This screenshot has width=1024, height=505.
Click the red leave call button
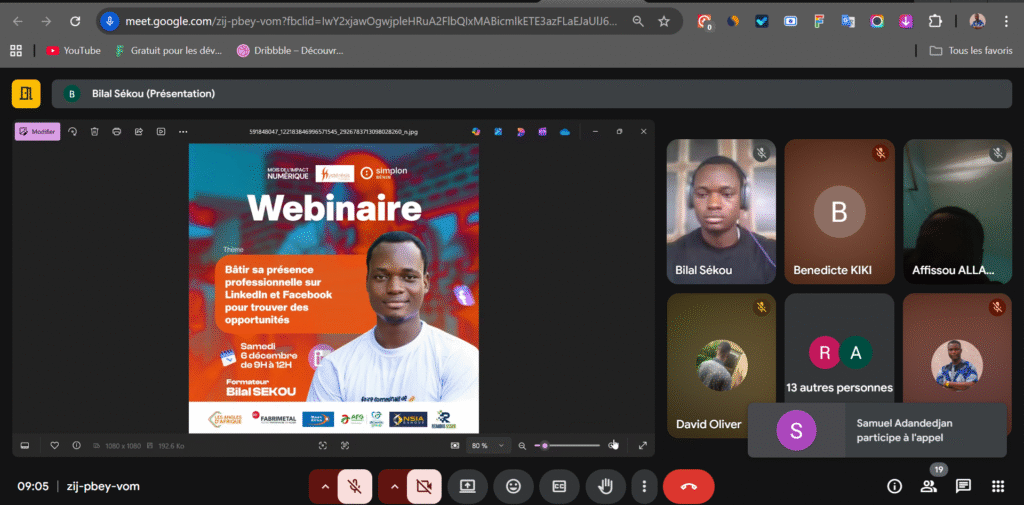pyautogui.click(x=688, y=486)
